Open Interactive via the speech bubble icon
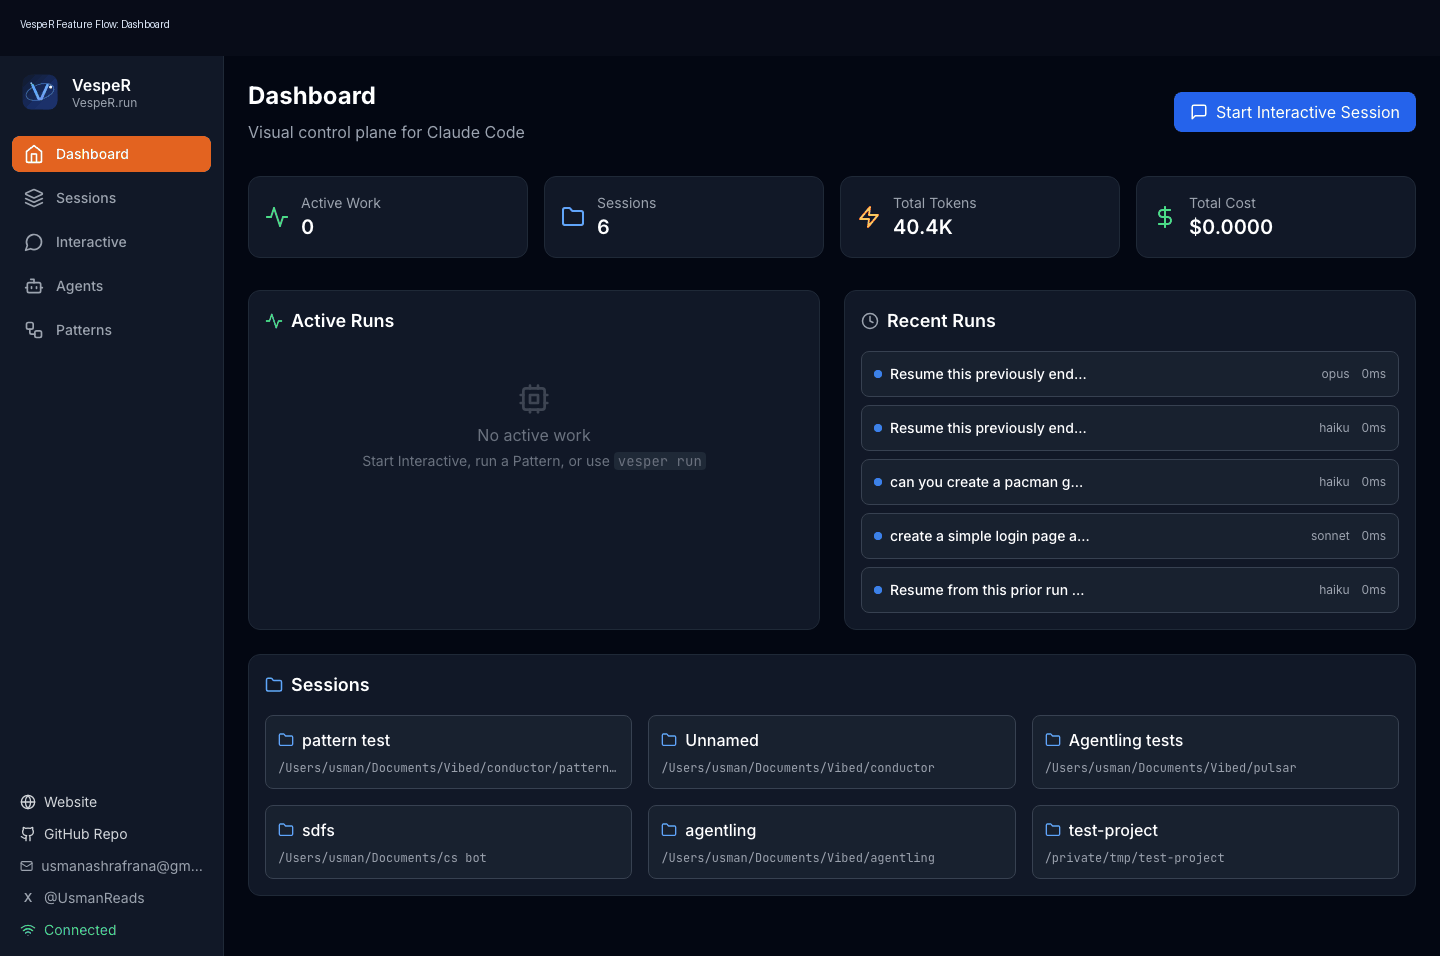This screenshot has height=956, width=1440. coord(33,242)
